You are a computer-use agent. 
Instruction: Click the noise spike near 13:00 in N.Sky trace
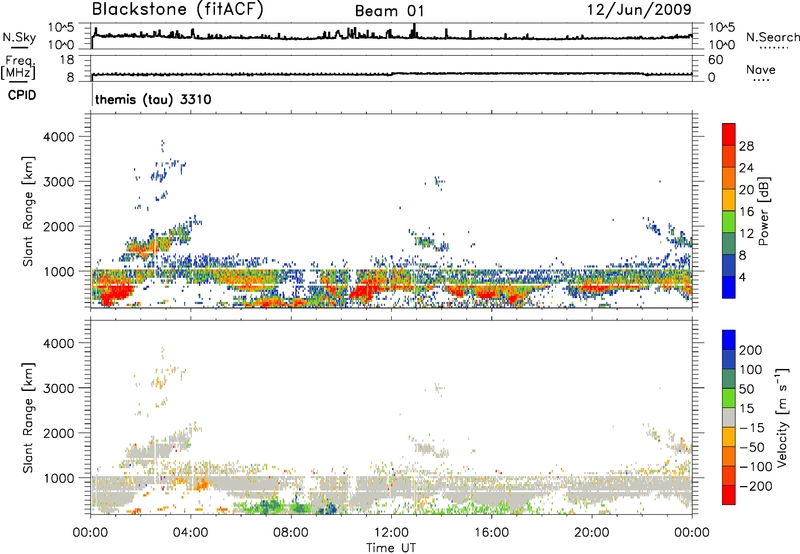click(414, 30)
